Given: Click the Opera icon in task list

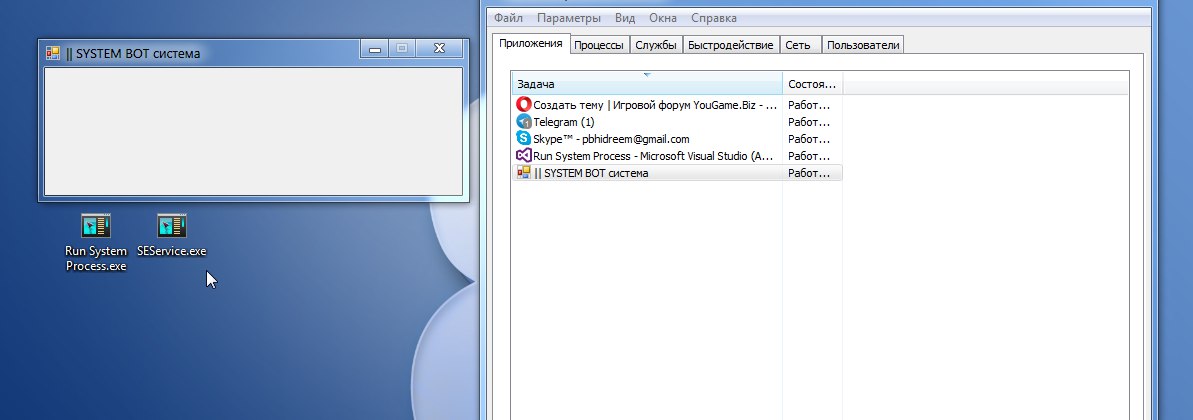Looking at the screenshot, I should tap(523, 105).
